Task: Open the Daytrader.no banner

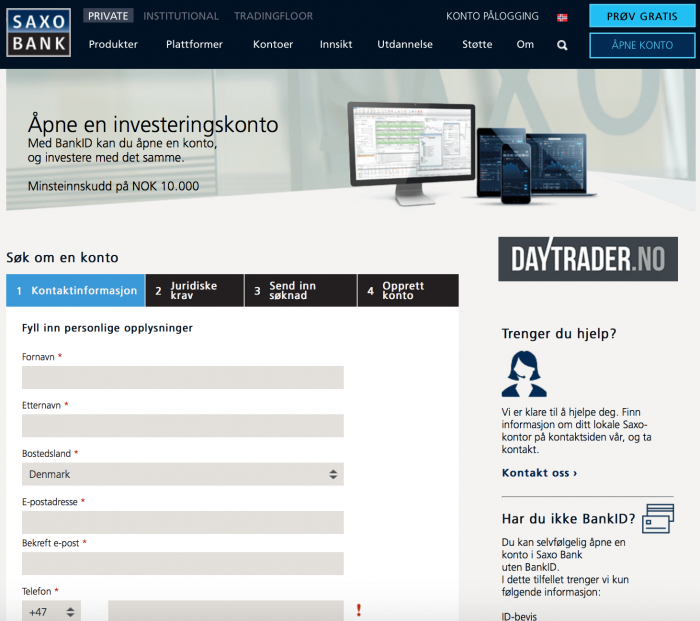Action: pos(588,259)
